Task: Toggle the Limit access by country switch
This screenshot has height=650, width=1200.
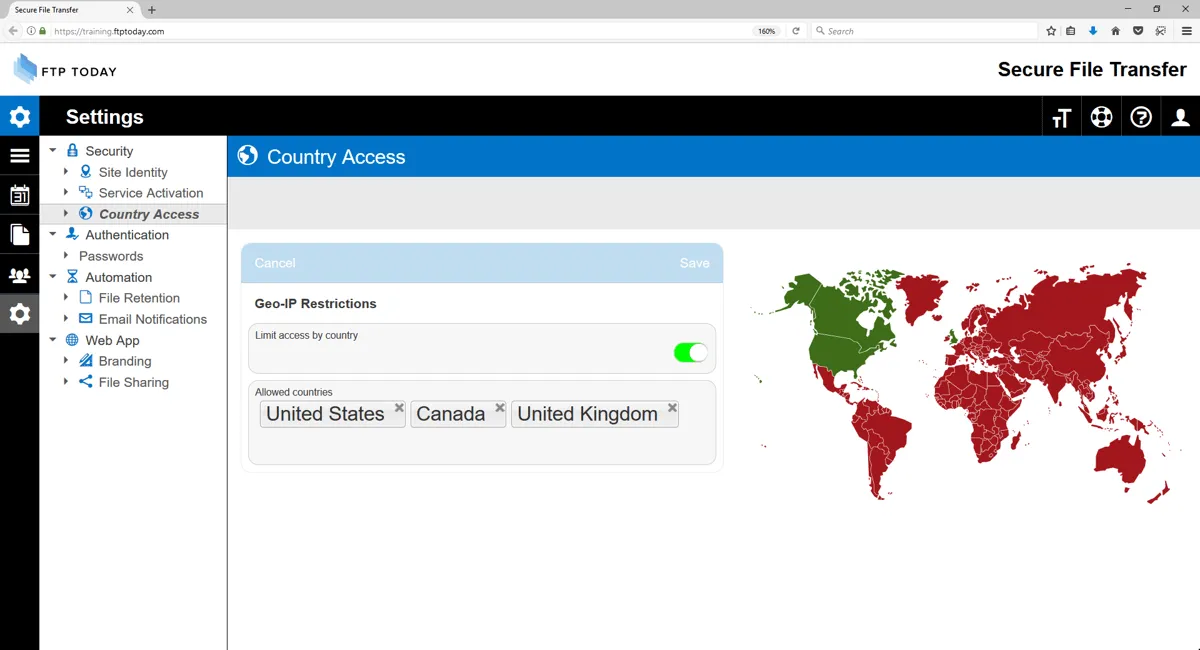Action: 690,352
